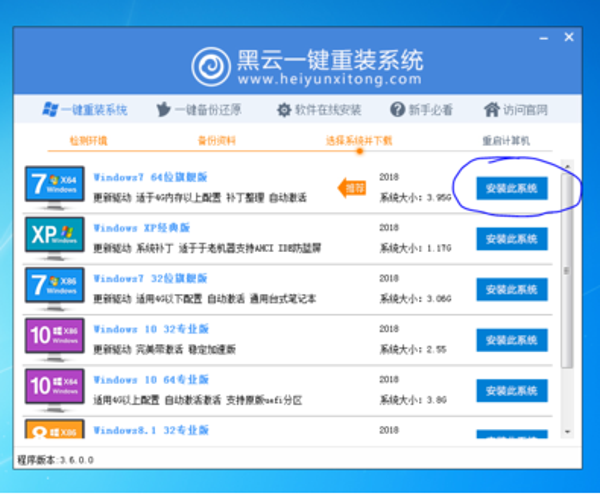This screenshot has height=496, width=600.
Task: Close the 黑云一键重装系统 window
Action: tap(569, 37)
